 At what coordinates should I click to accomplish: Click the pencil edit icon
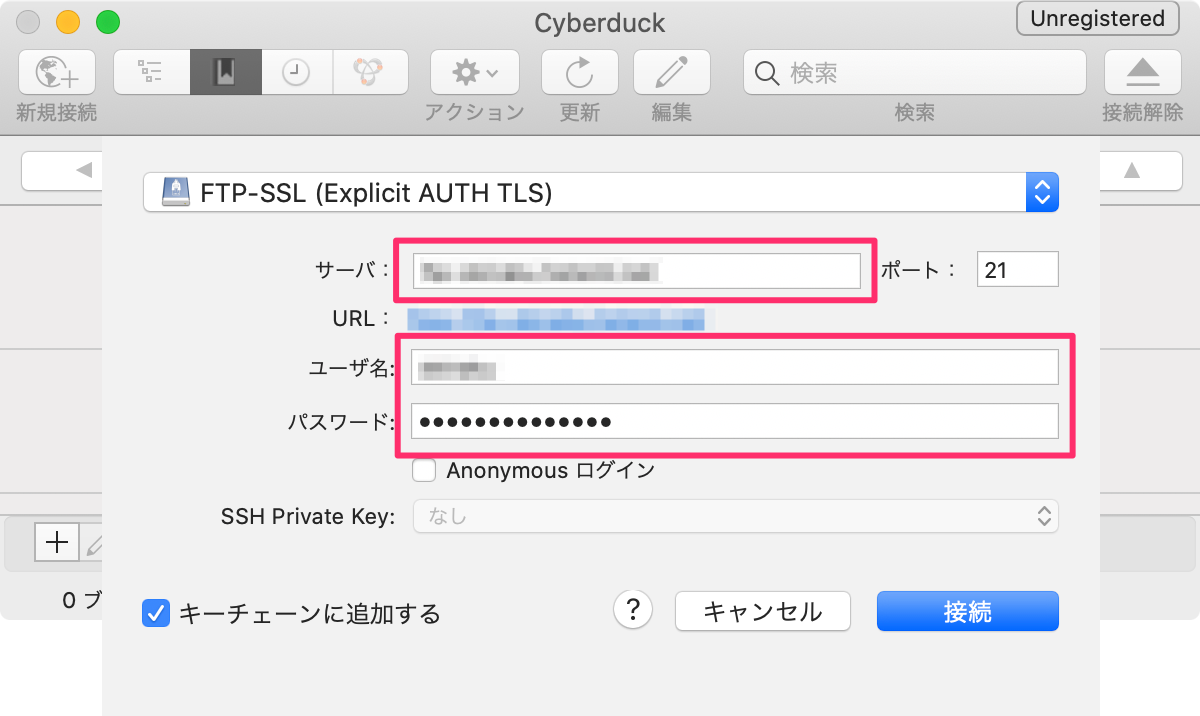point(672,72)
